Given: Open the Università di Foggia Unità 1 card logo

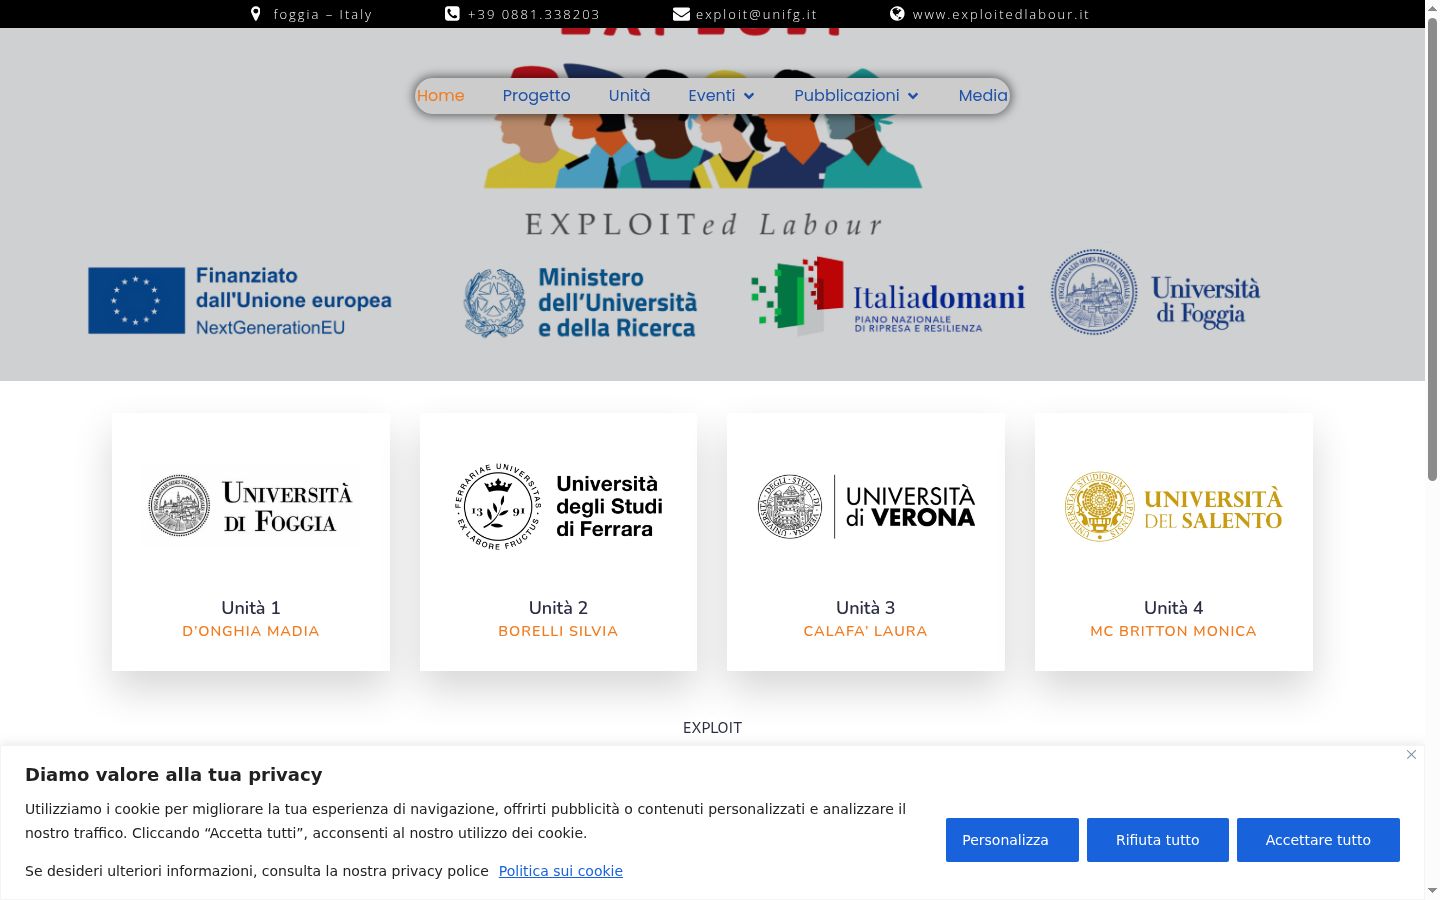Looking at the screenshot, I should click(x=251, y=506).
